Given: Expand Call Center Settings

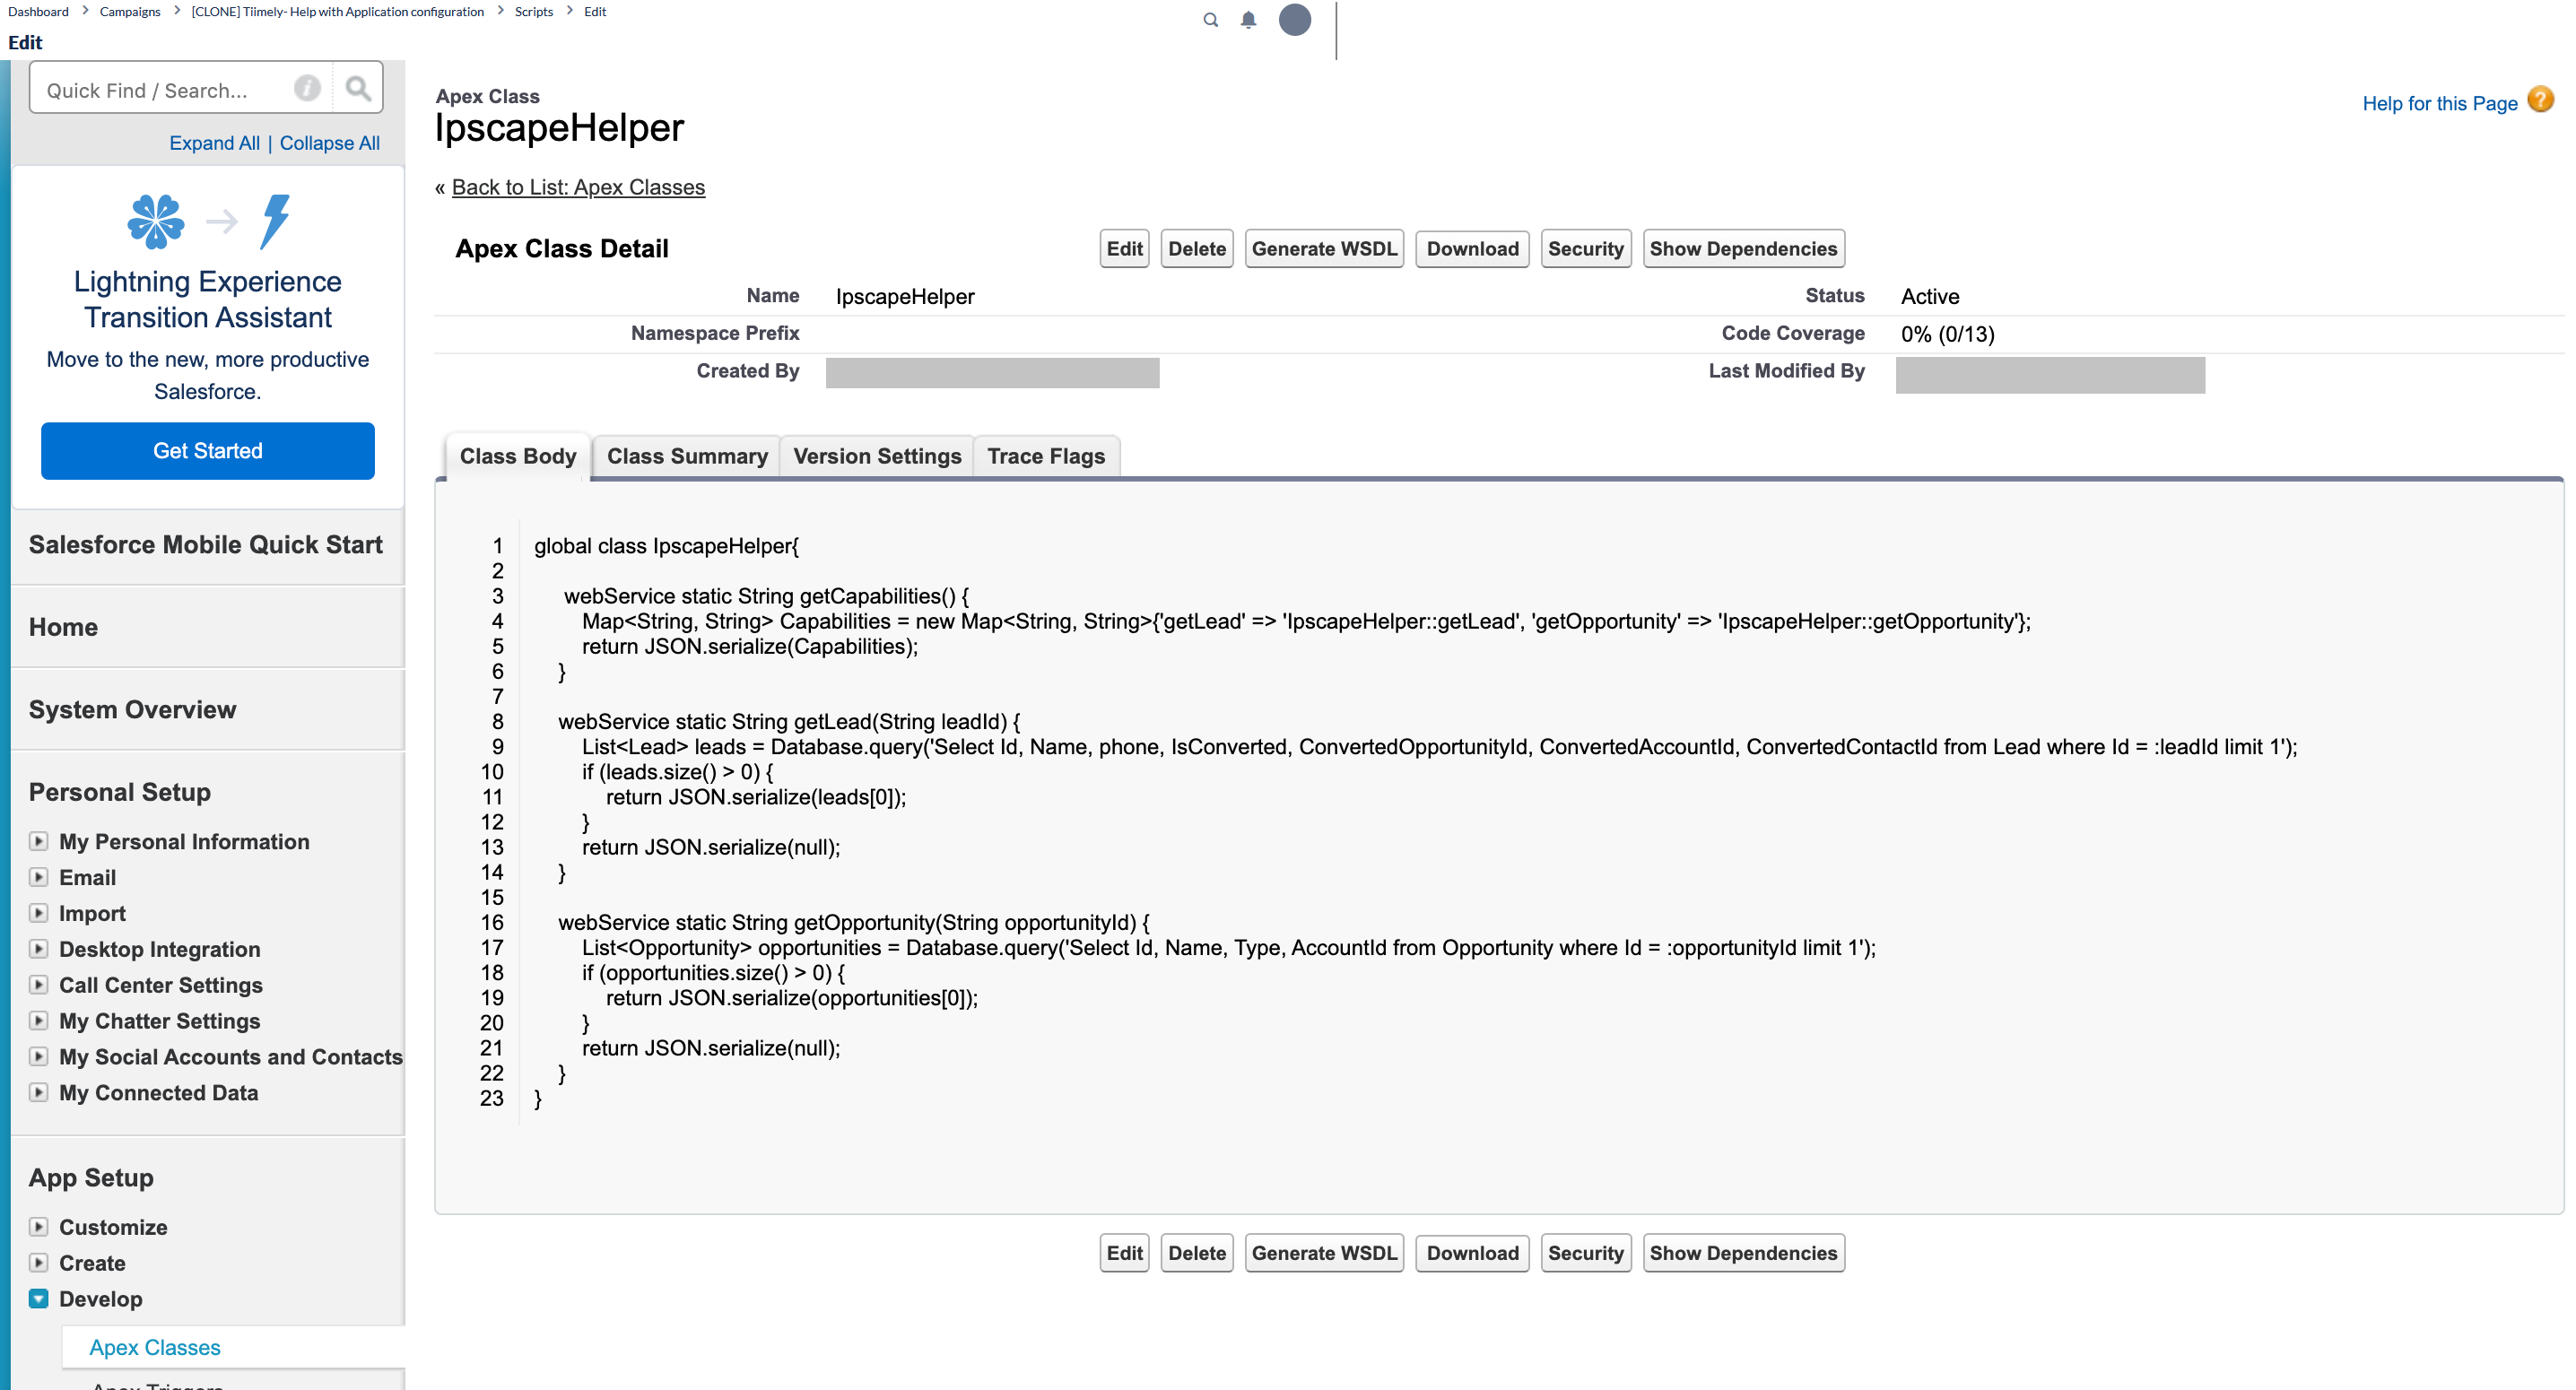Looking at the screenshot, I should (x=40, y=985).
